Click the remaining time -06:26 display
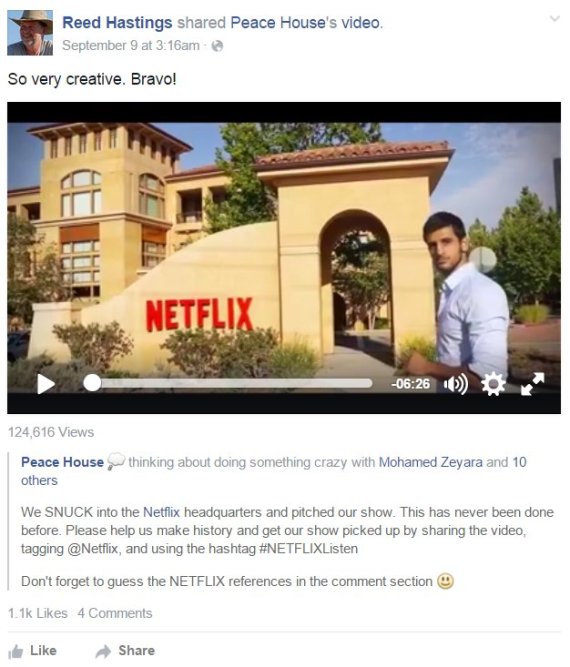 pos(410,384)
